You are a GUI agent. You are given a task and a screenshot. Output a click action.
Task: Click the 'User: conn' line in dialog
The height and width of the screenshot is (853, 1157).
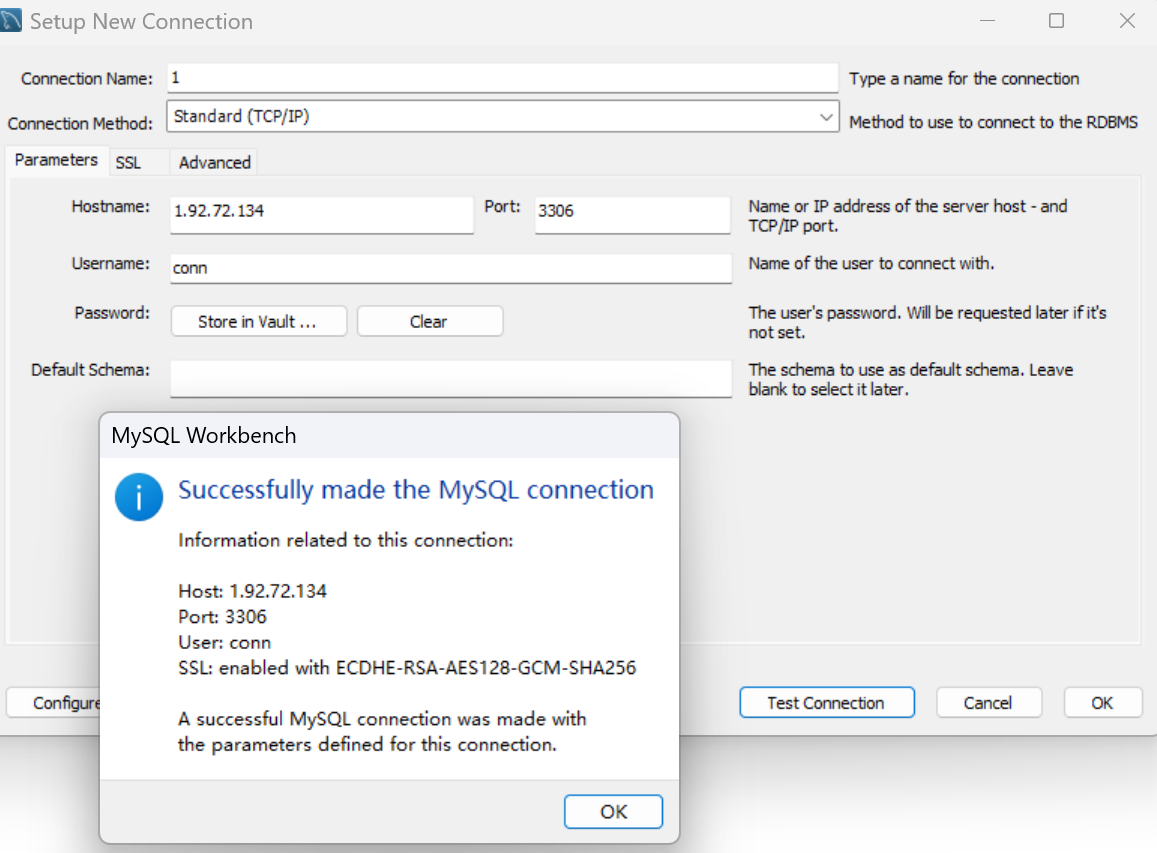(224, 643)
